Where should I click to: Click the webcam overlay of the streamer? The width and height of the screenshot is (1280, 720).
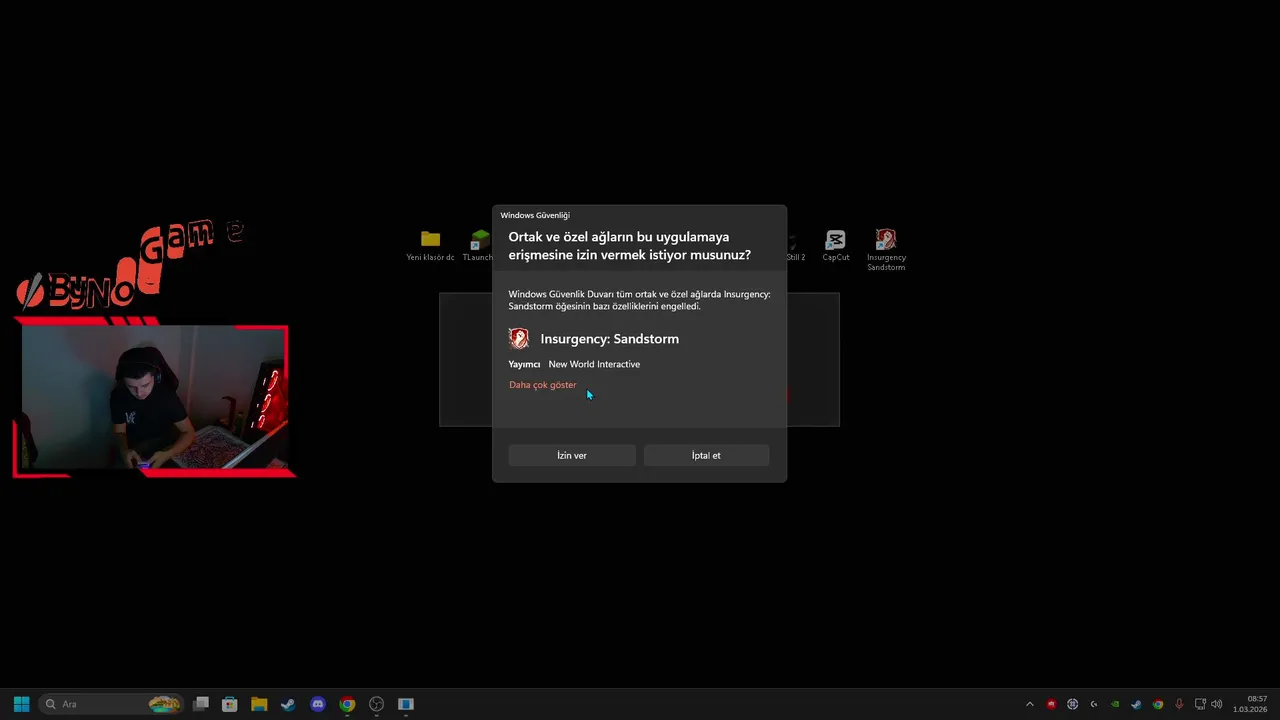pyautogui.click(x=154, y=397)
